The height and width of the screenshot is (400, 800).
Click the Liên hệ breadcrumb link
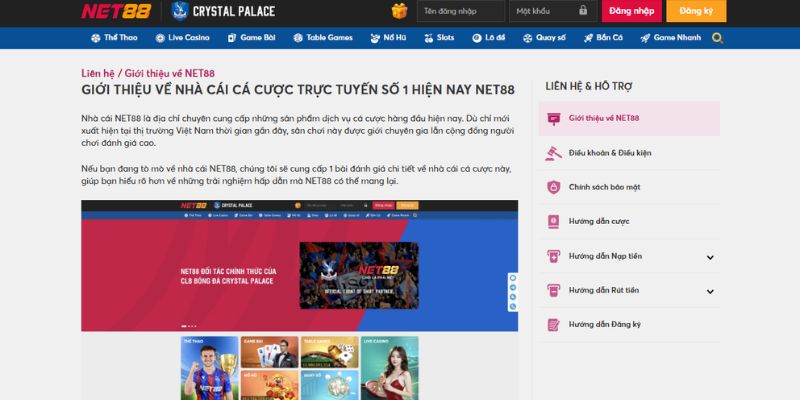[98, 73]
